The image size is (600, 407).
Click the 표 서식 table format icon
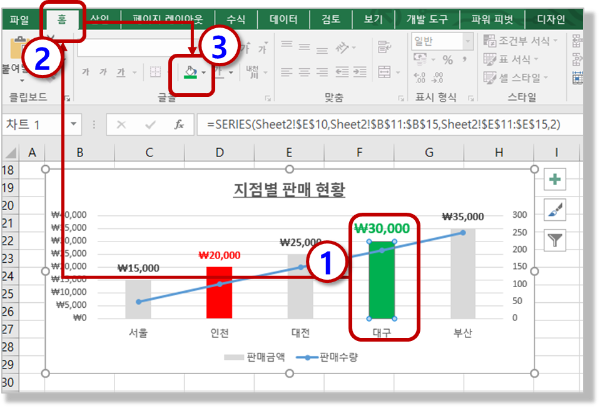[x=489, y=59]
